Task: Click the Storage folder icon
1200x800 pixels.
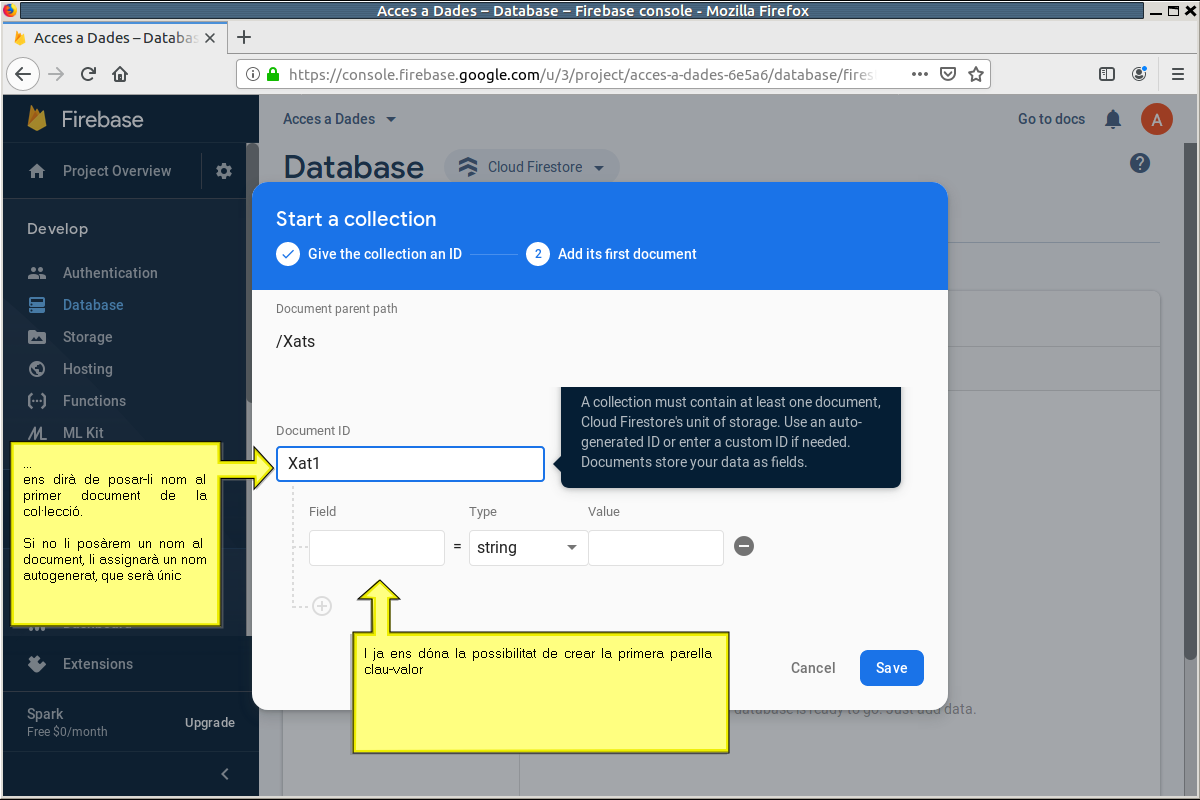Action: tap(37, 337)
